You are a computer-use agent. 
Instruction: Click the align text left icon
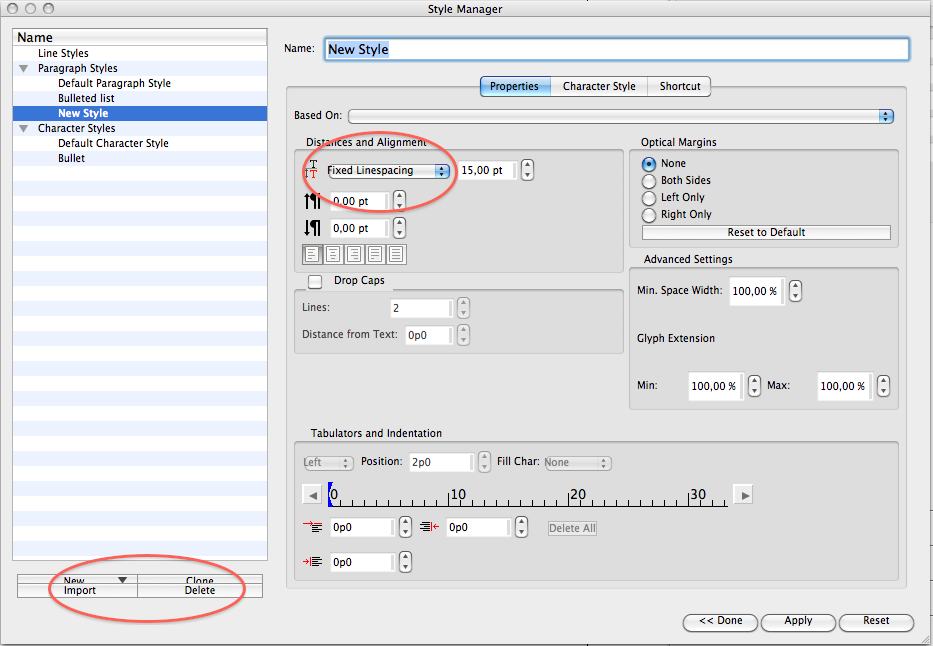coord(313,255)
